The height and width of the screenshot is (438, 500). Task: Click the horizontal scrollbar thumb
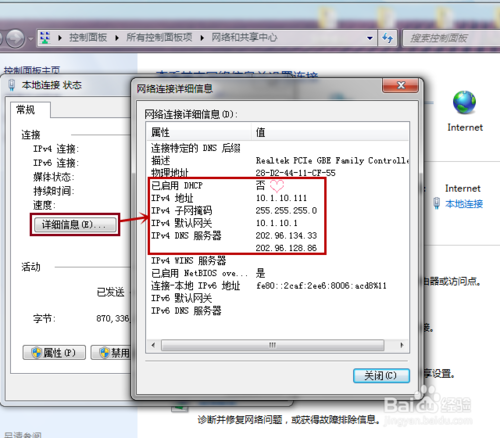(x=272, y=345)
